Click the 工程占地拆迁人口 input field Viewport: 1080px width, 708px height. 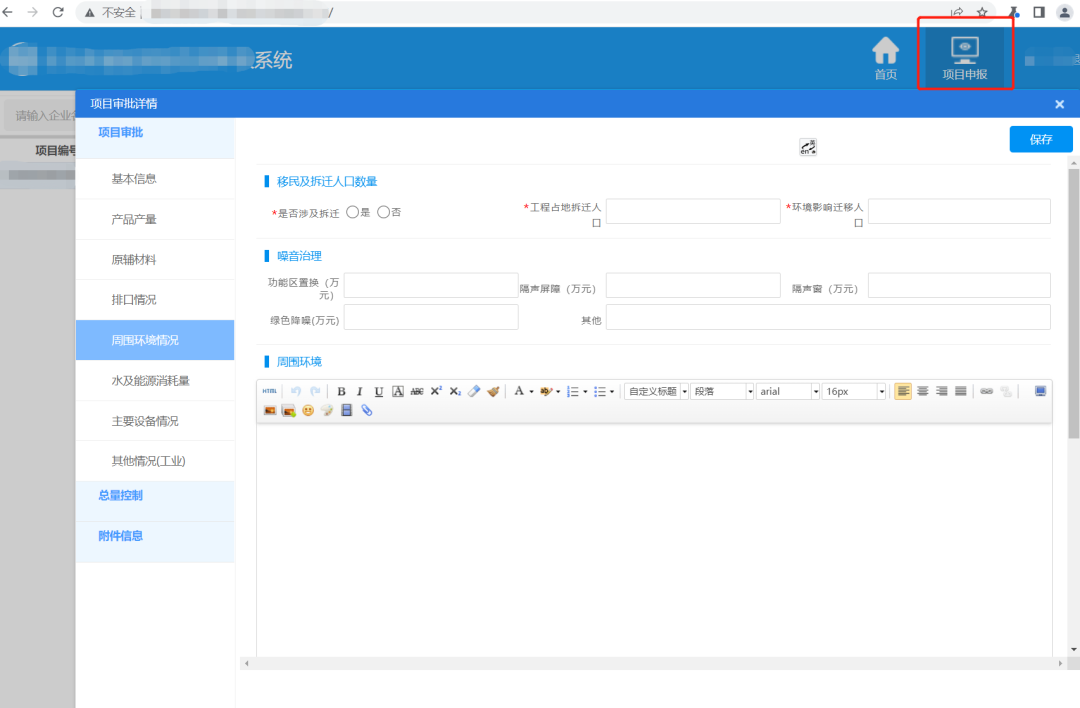[693, 211]
